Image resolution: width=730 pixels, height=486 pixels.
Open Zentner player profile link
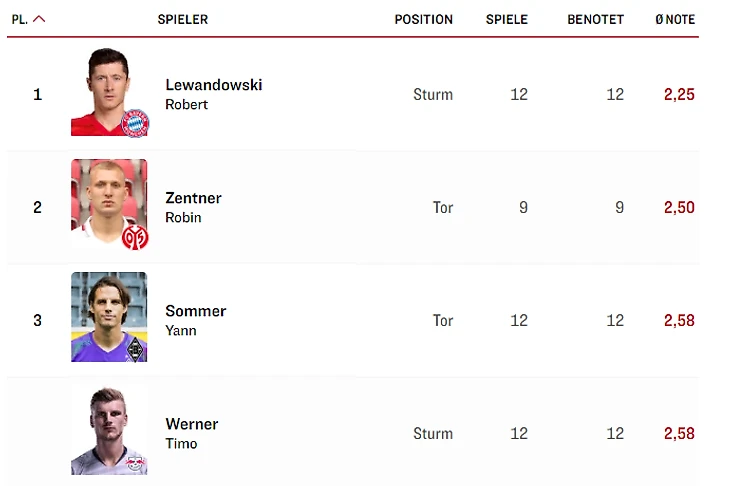point(193,199)
